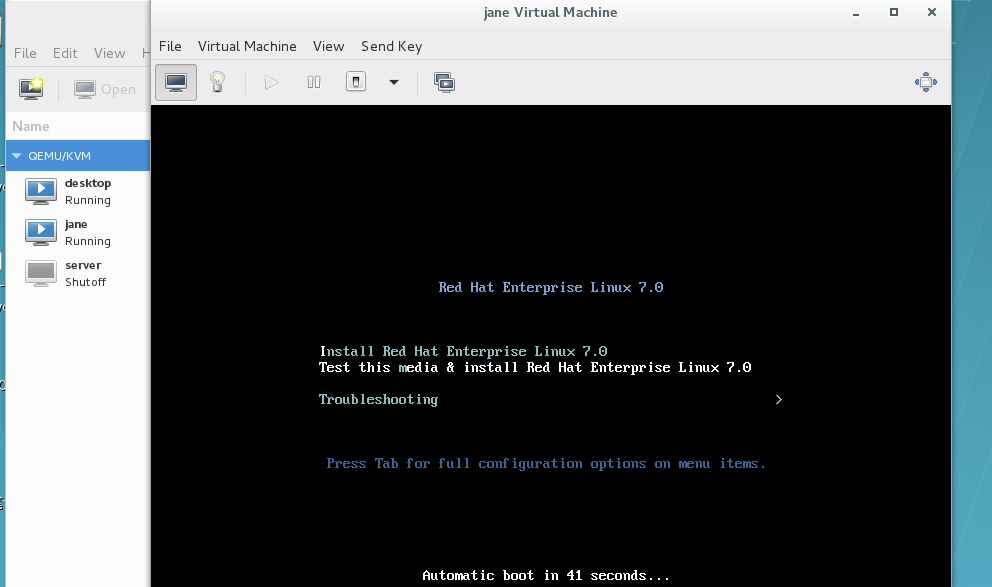Select the Troubleshooting boot menu entry

[378, 400]
